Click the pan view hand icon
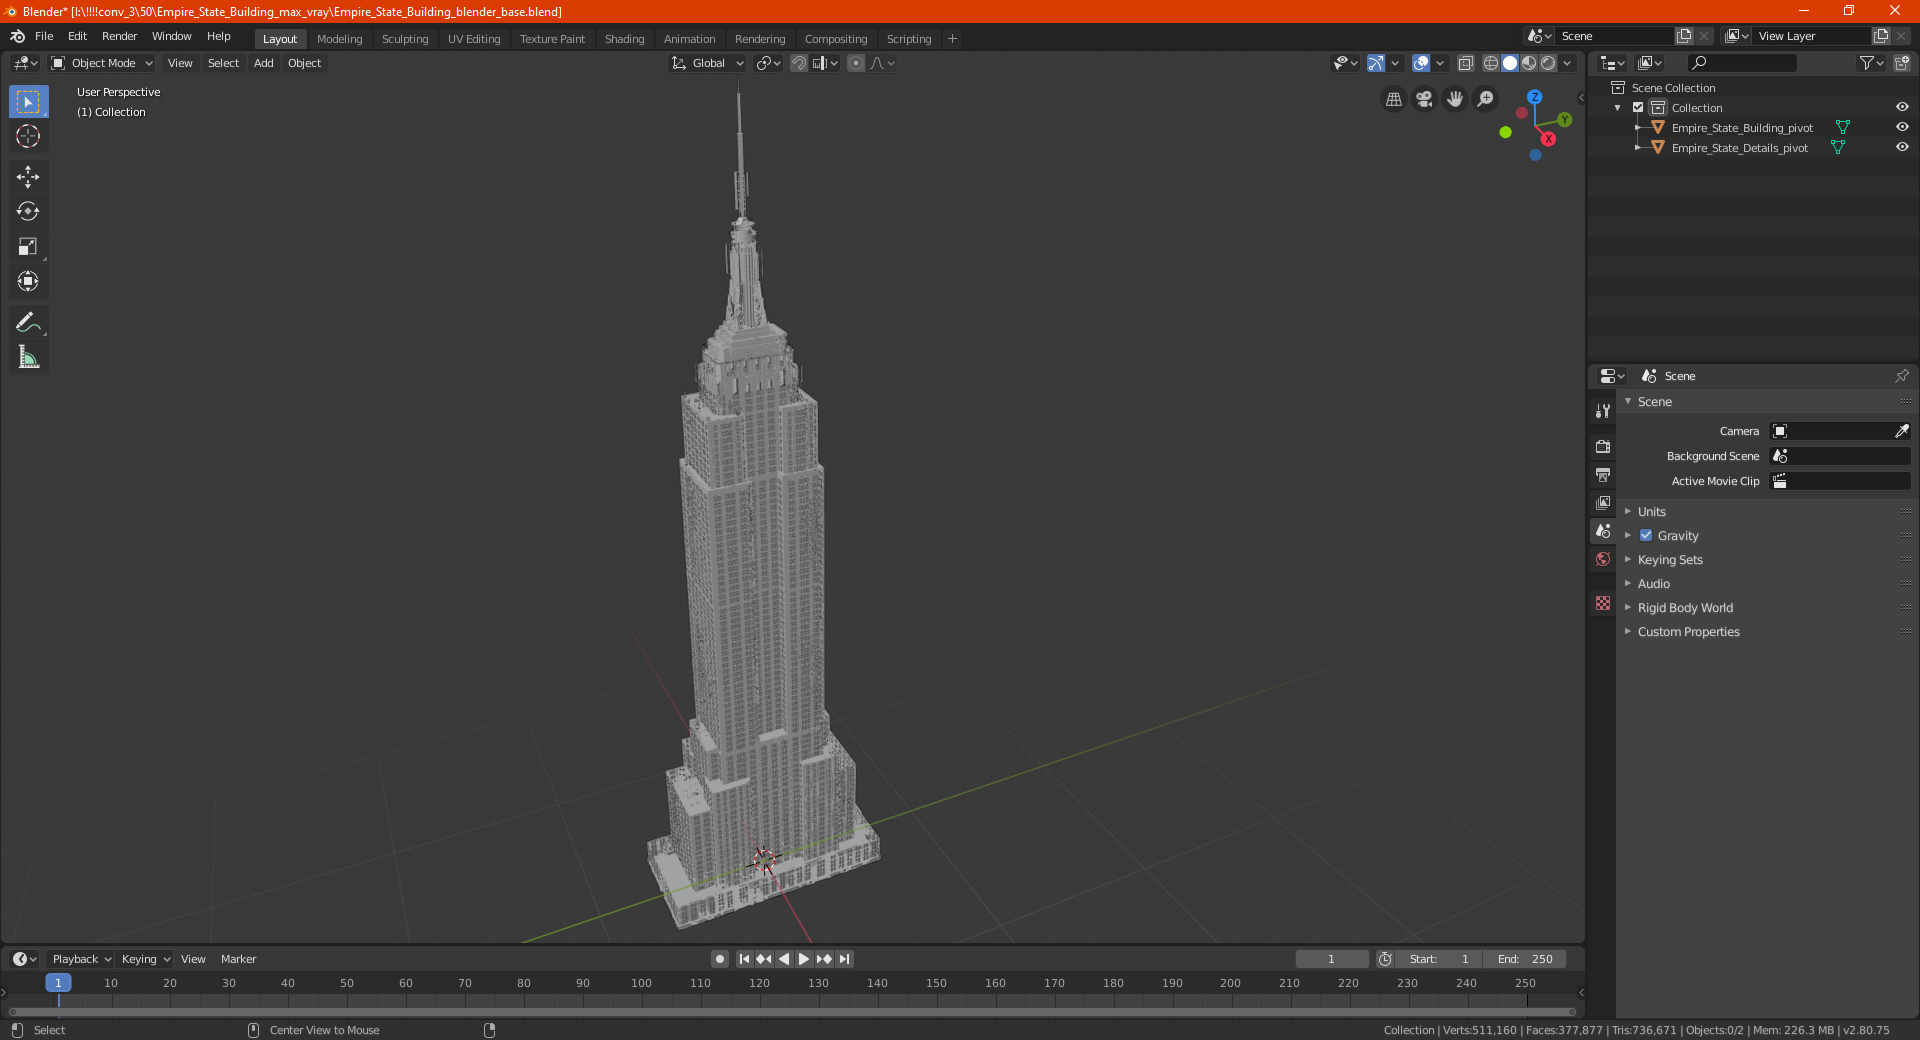This screenshot has width=1920, height=1040. click(1455, 99)
